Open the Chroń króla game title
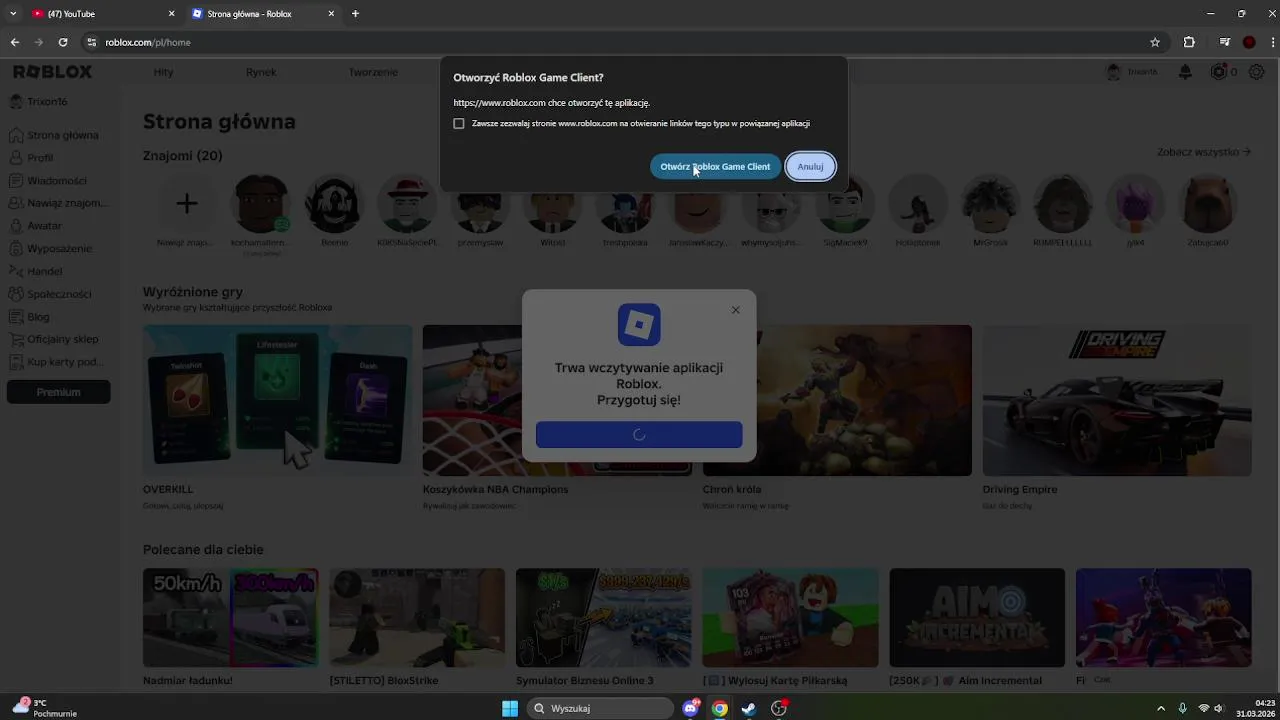1280x720 pixels. 732,490
